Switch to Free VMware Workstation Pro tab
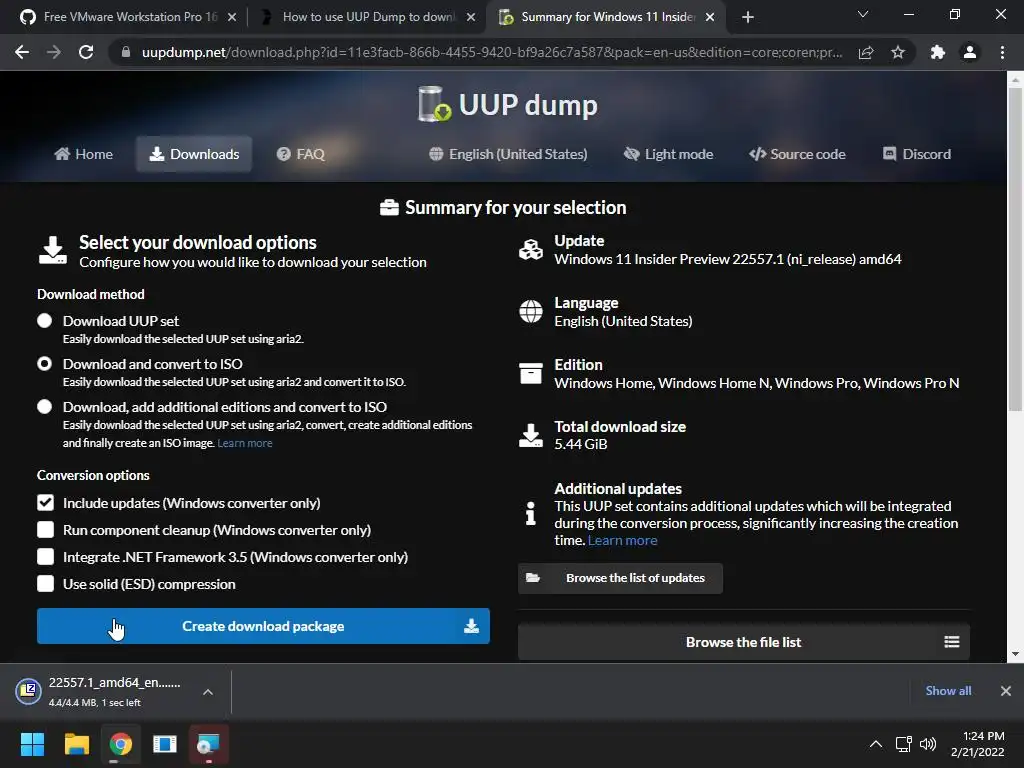1024x768 pixels. [130, 17]
